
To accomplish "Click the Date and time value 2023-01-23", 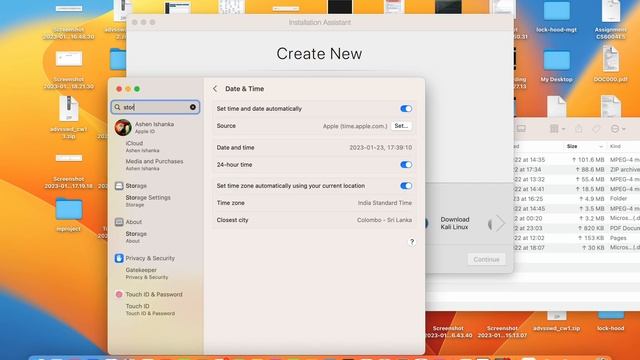I will point(380,147).
